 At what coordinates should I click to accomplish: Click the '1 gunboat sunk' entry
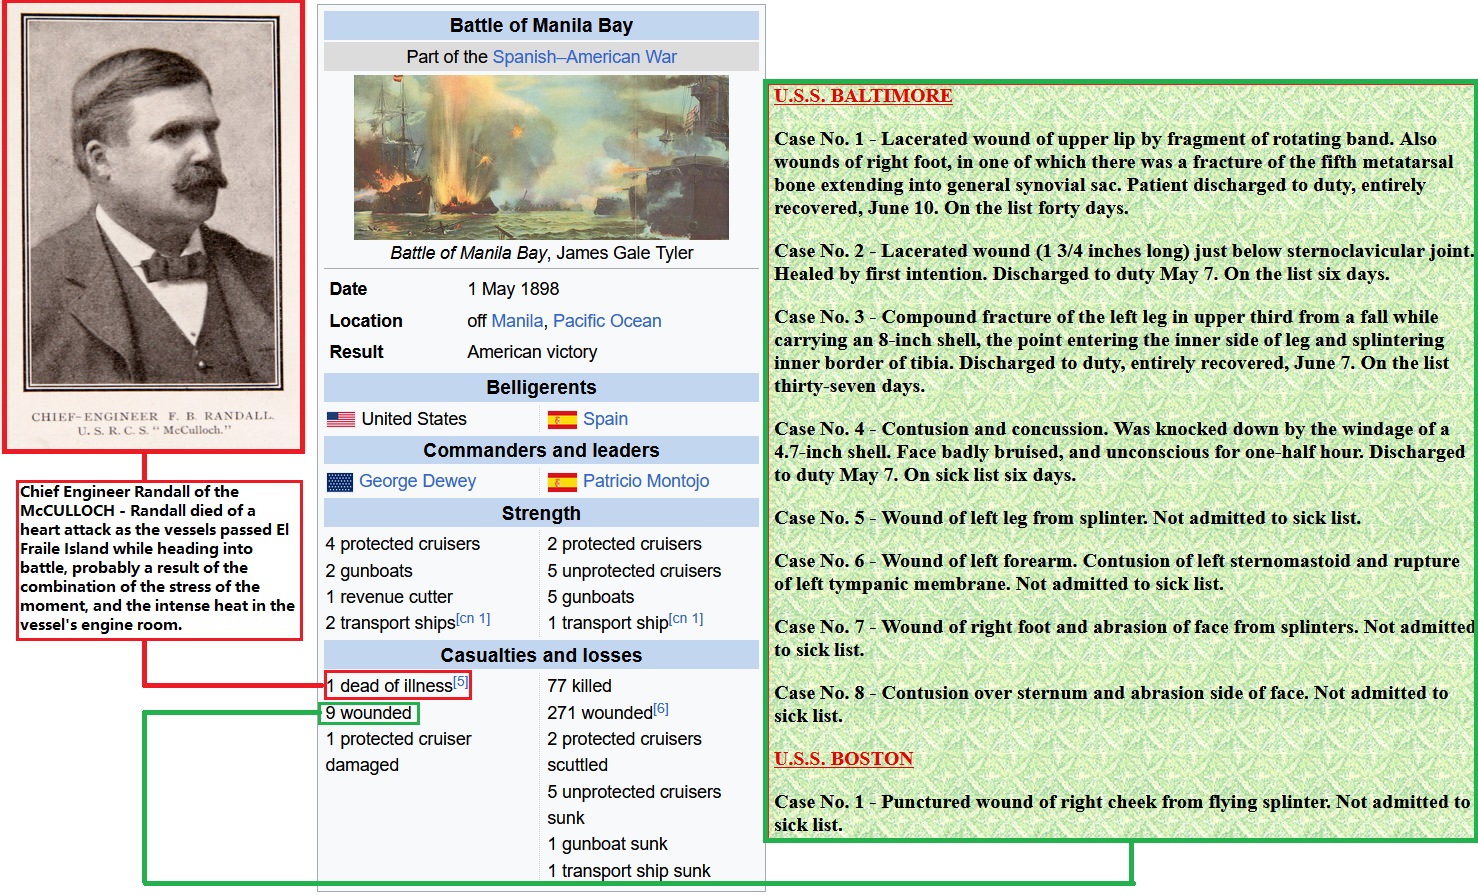607,844
